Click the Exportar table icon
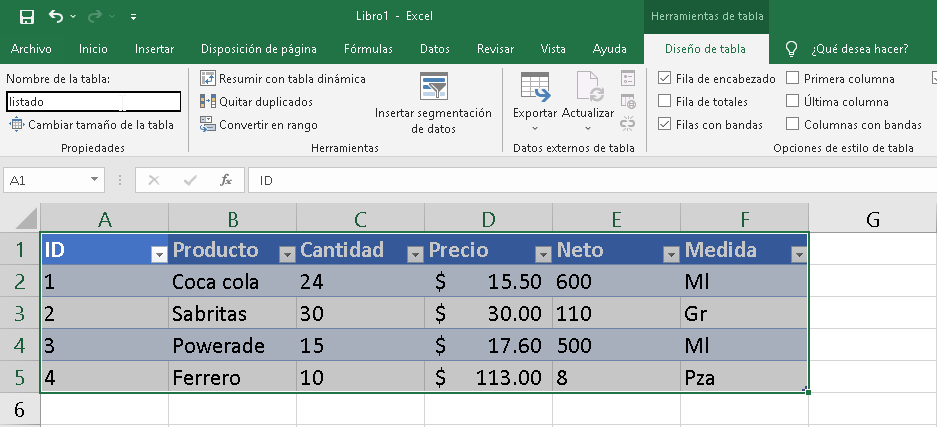The image size is (937, 427). (535, 87)
